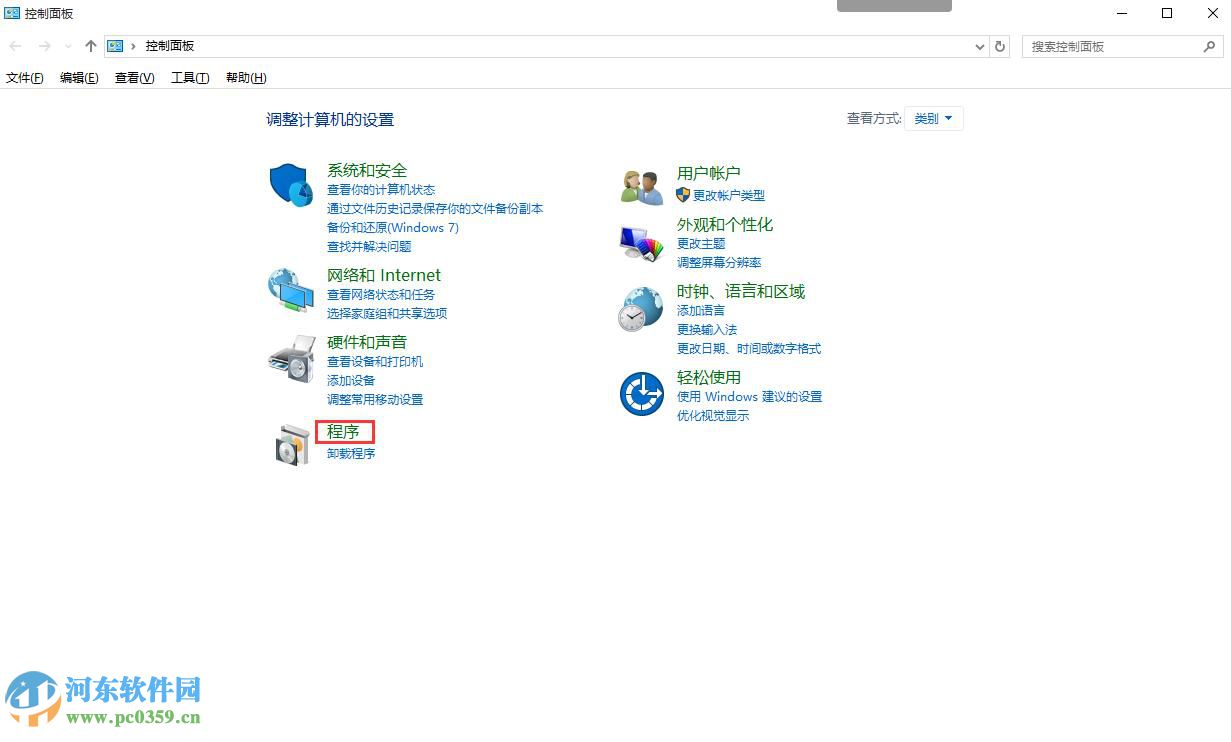Click the 卸载程序 link
Screen dimensions: 1231x742
pyautogui.click(x=350, y=453)
